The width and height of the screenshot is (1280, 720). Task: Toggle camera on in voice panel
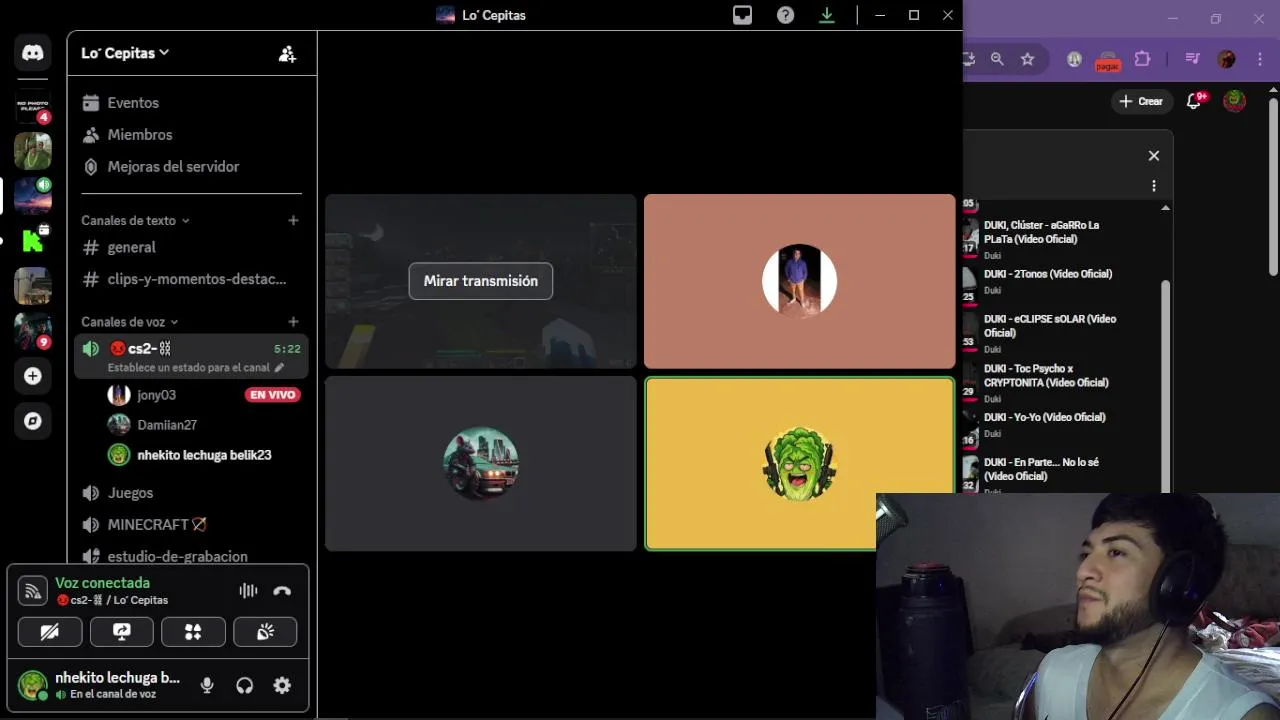[50, 632]
